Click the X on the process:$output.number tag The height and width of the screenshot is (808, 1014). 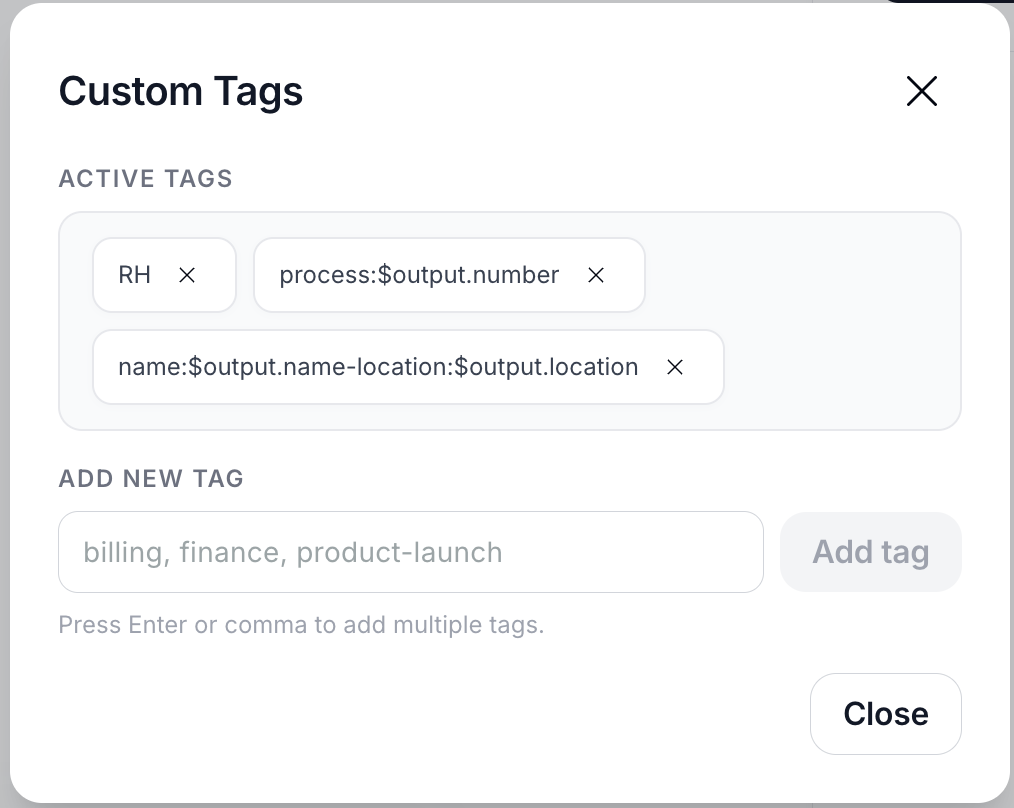(596, 275)
